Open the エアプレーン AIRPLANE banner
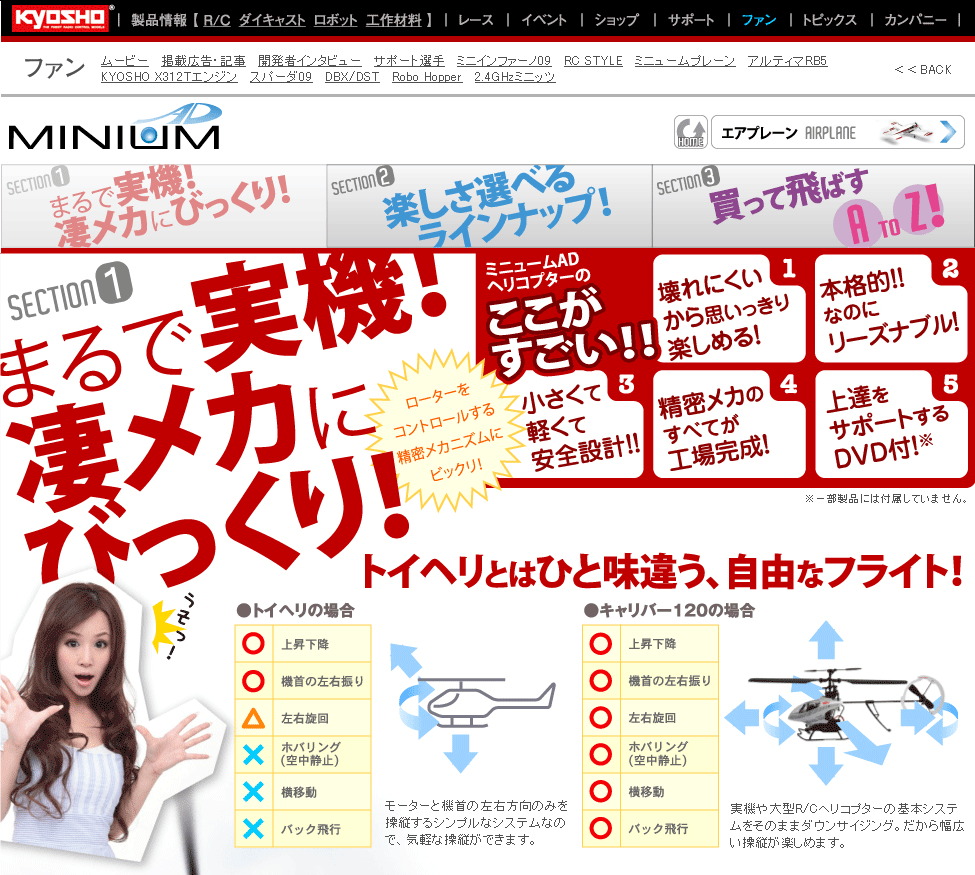 [838, 132]
